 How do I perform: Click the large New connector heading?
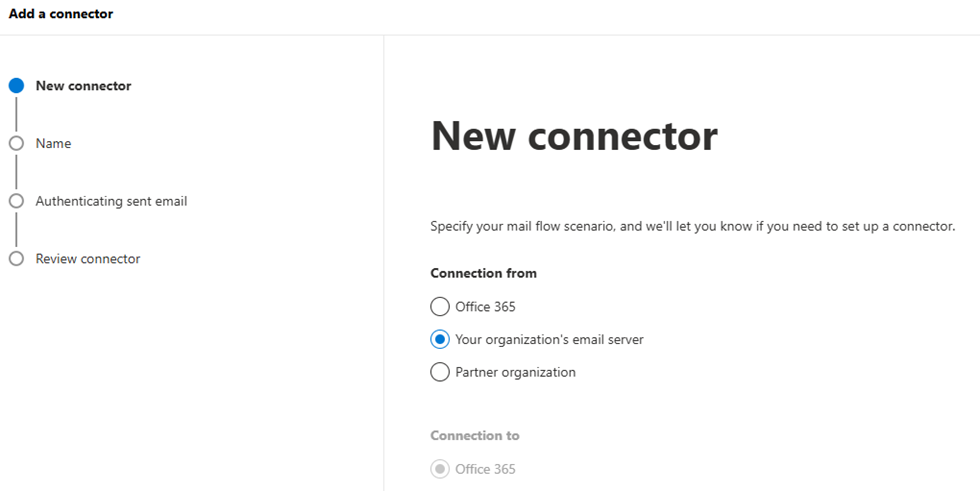click(x=574, y=137)
